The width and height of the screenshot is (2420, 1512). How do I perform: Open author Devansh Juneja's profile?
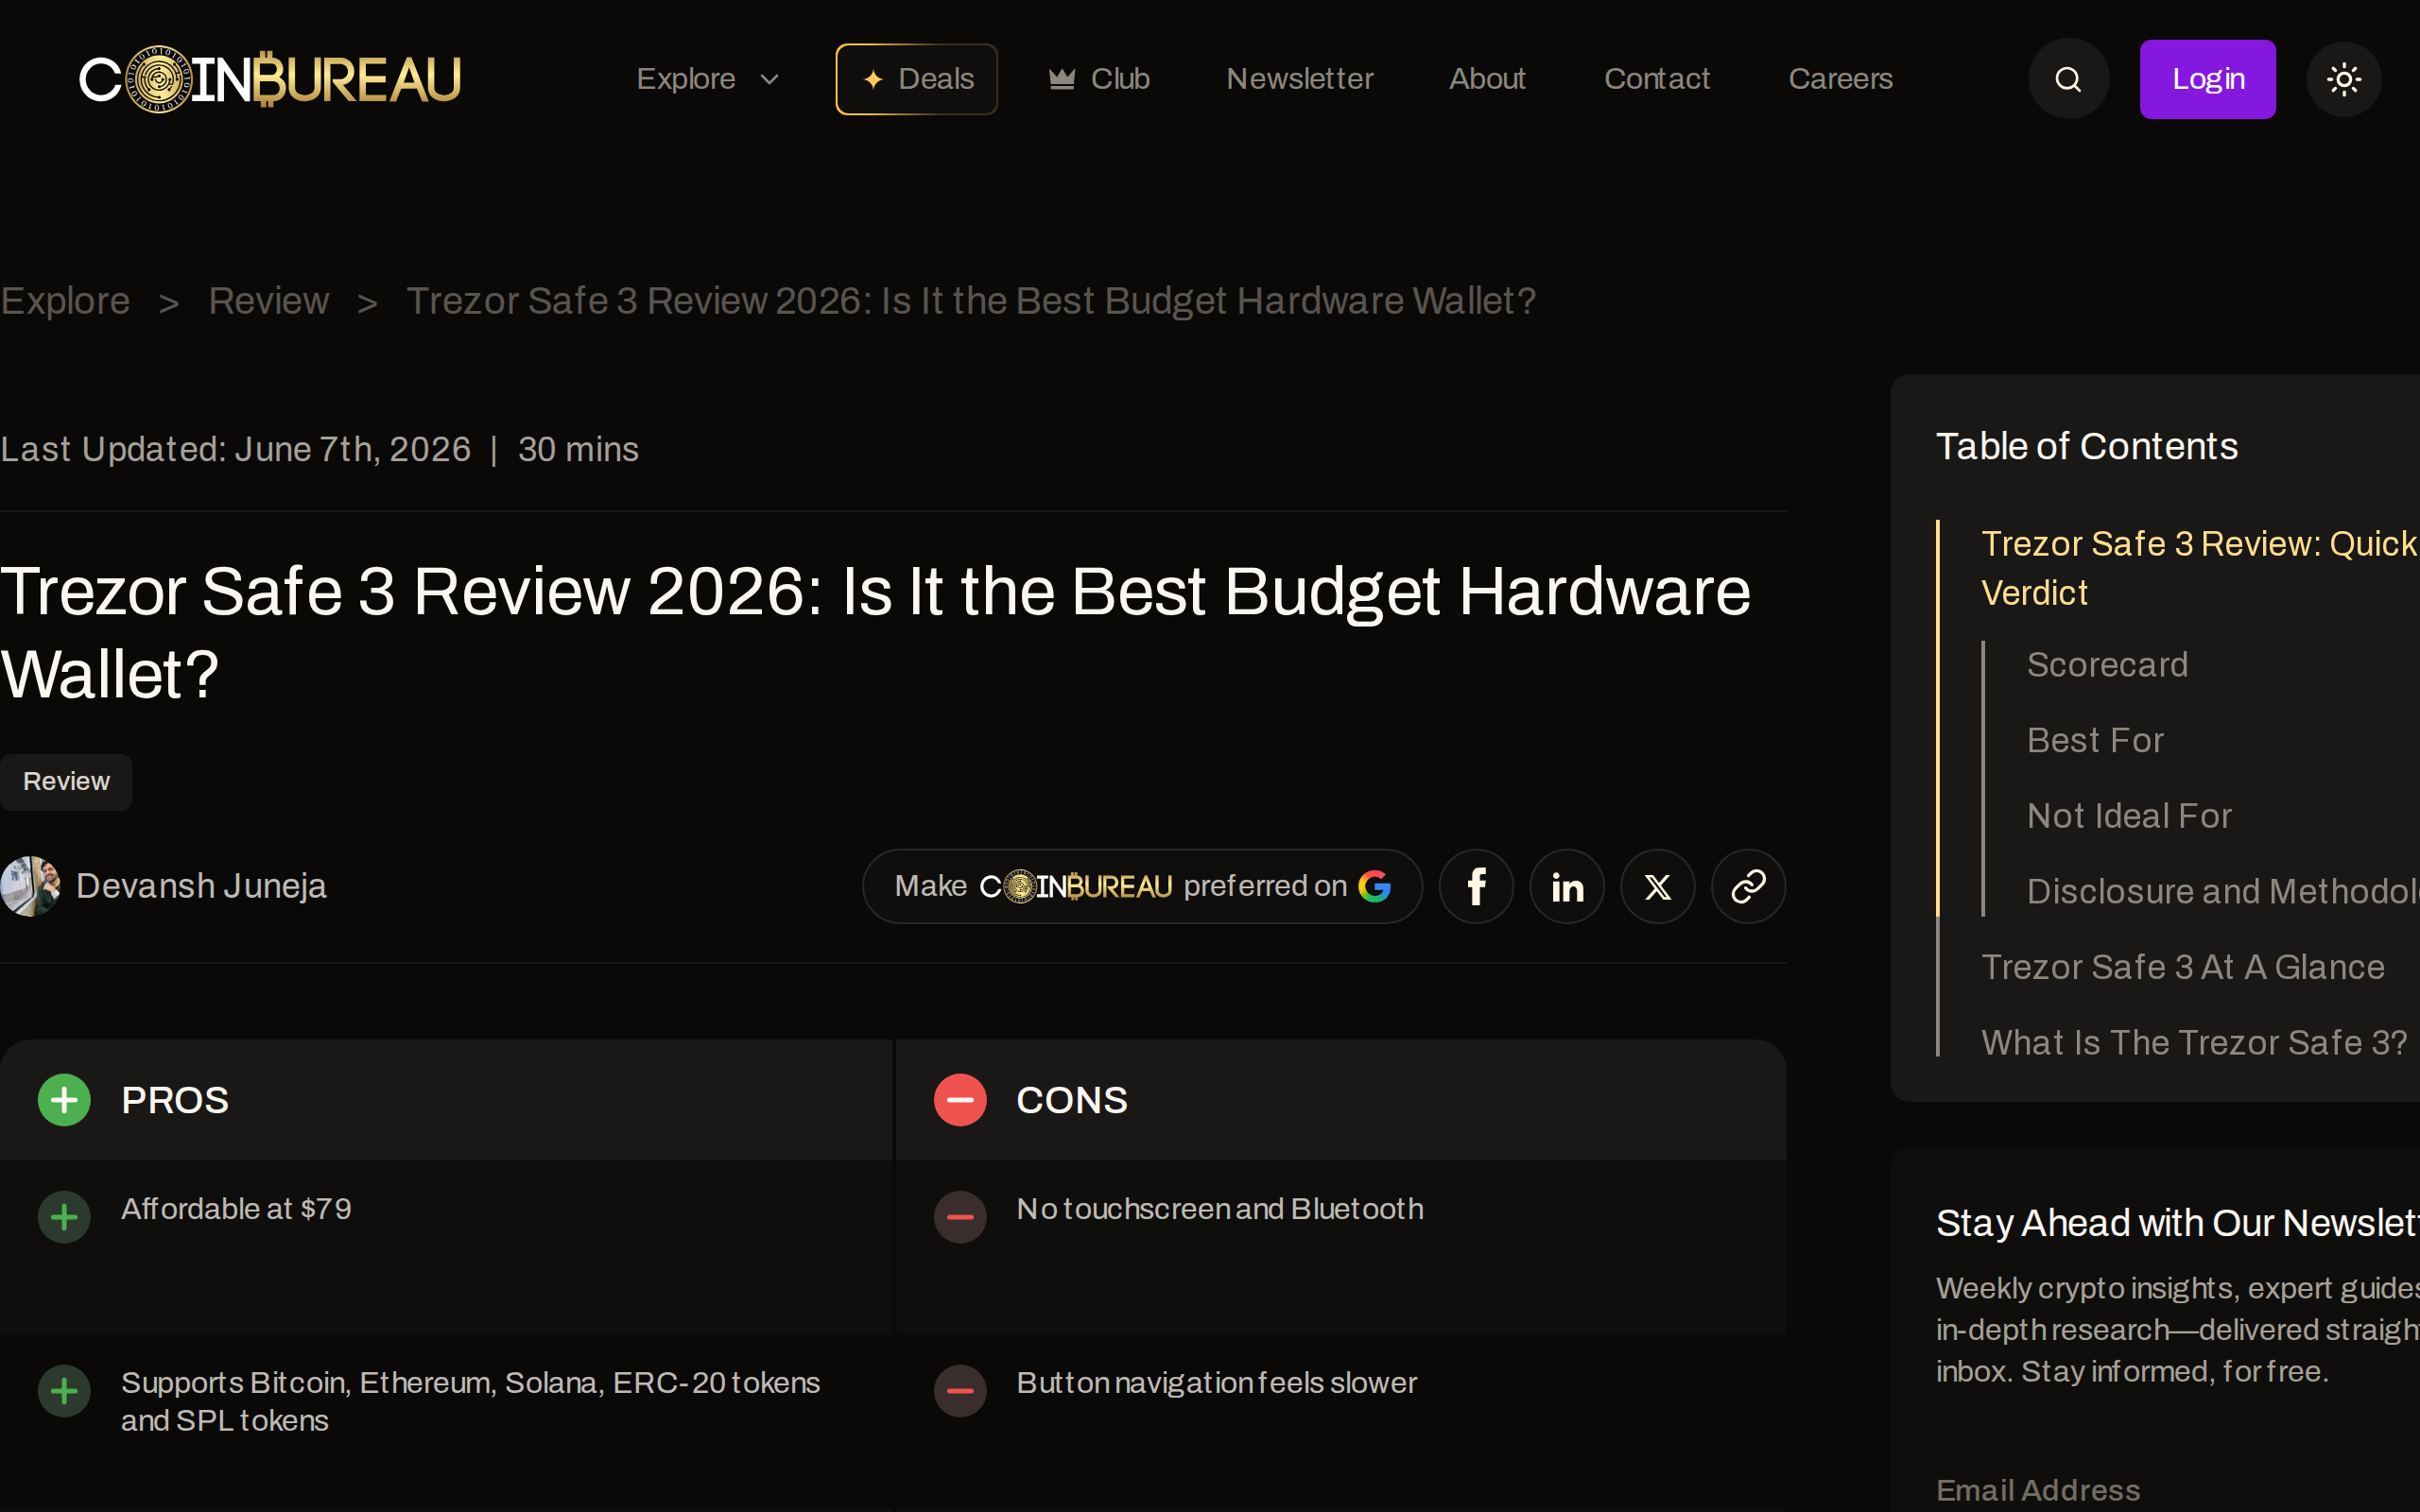click(x=201, y=886)
